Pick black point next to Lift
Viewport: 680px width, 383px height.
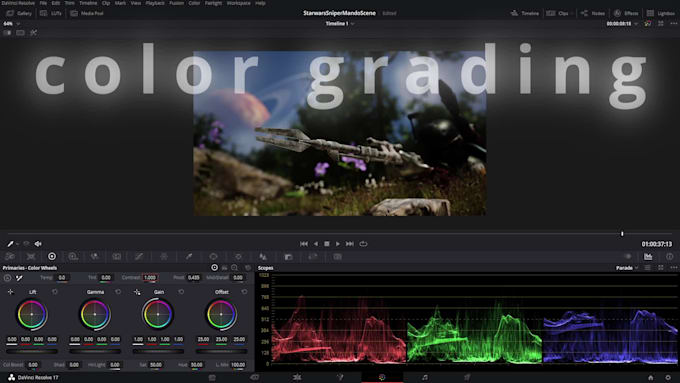point(10,292)
